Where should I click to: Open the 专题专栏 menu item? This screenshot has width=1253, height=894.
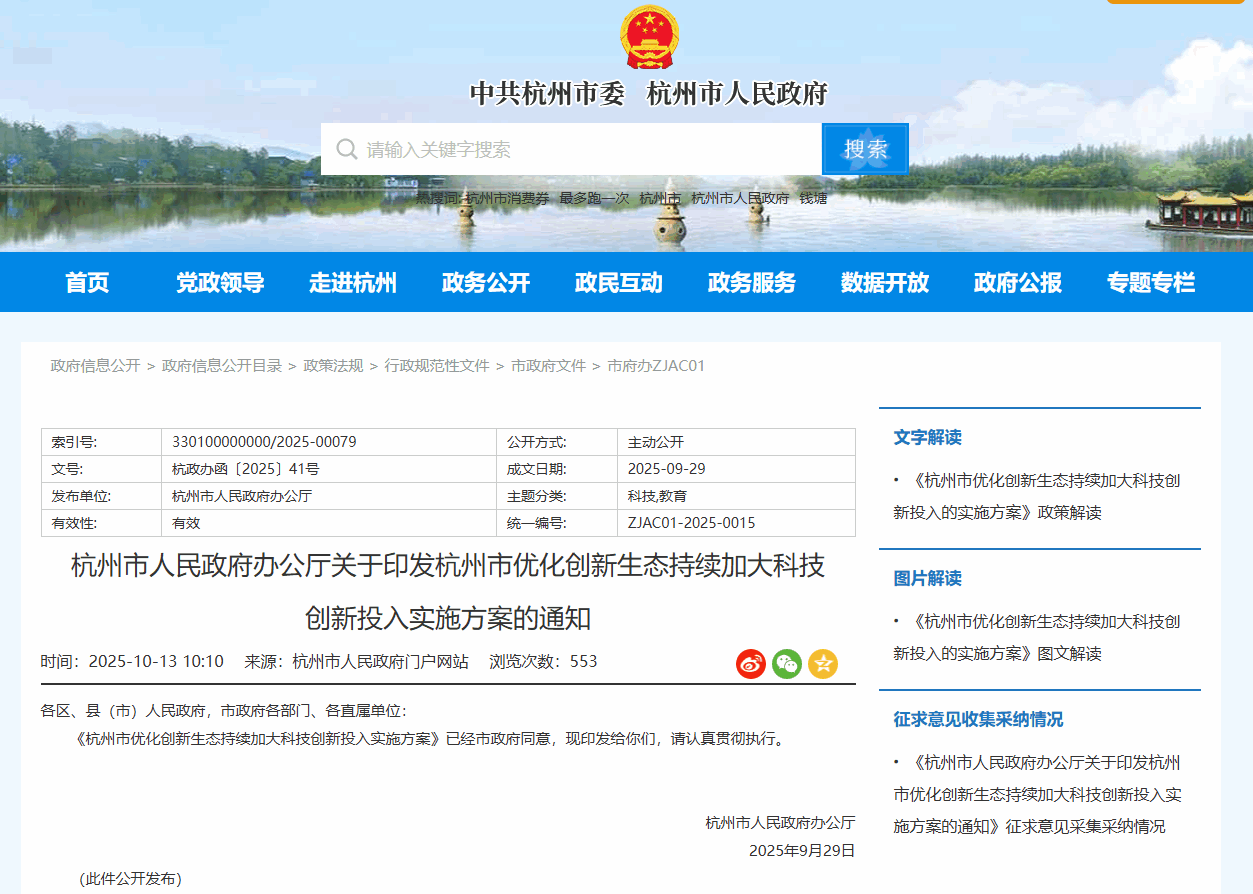[x=1151, y=283]
